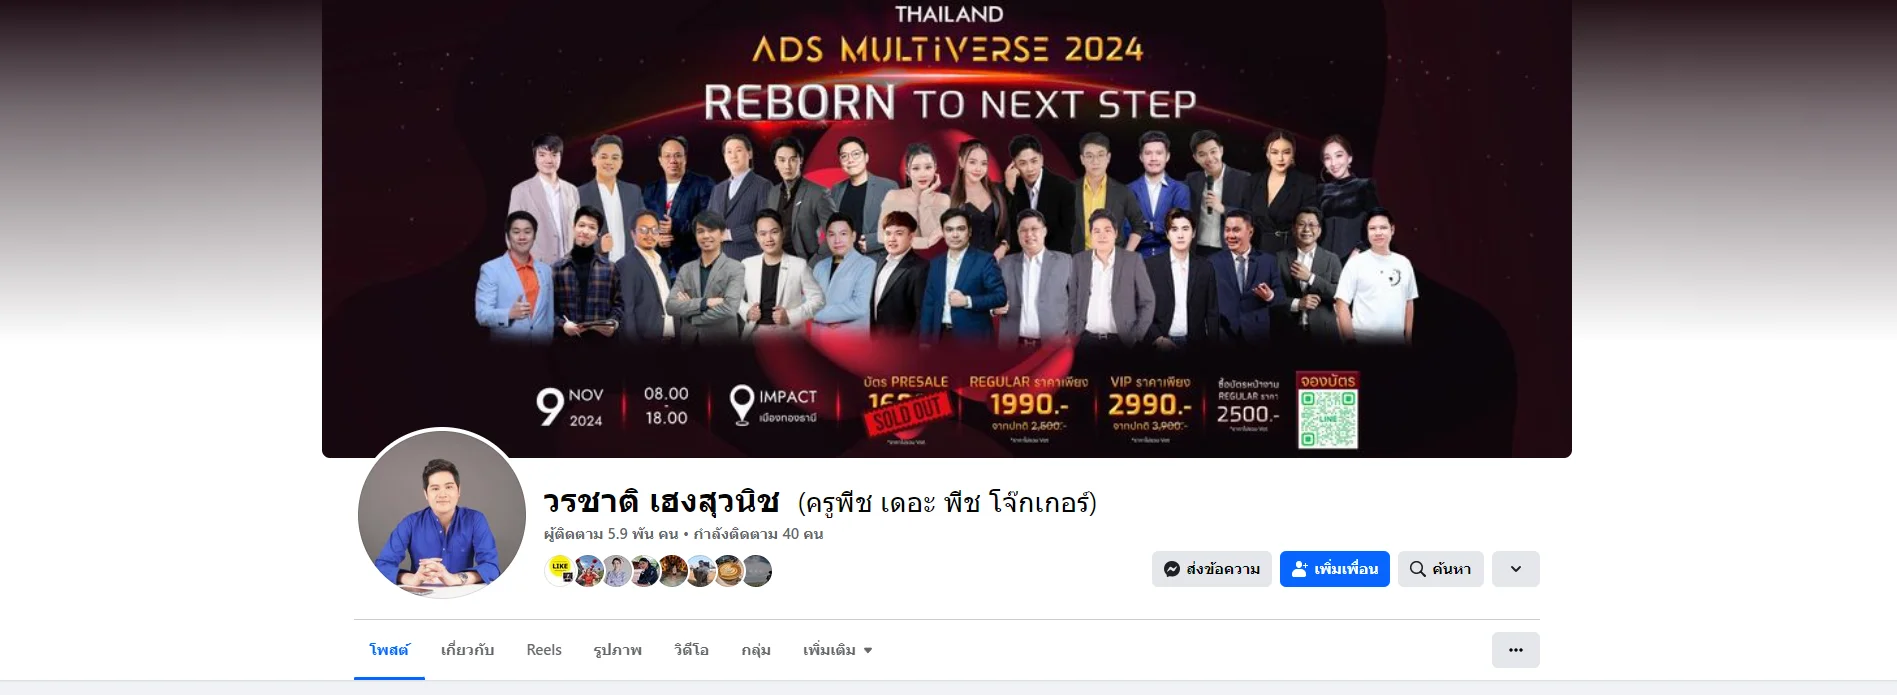
Task: Click the last gray follower avatar
Action: pos(757,570)
